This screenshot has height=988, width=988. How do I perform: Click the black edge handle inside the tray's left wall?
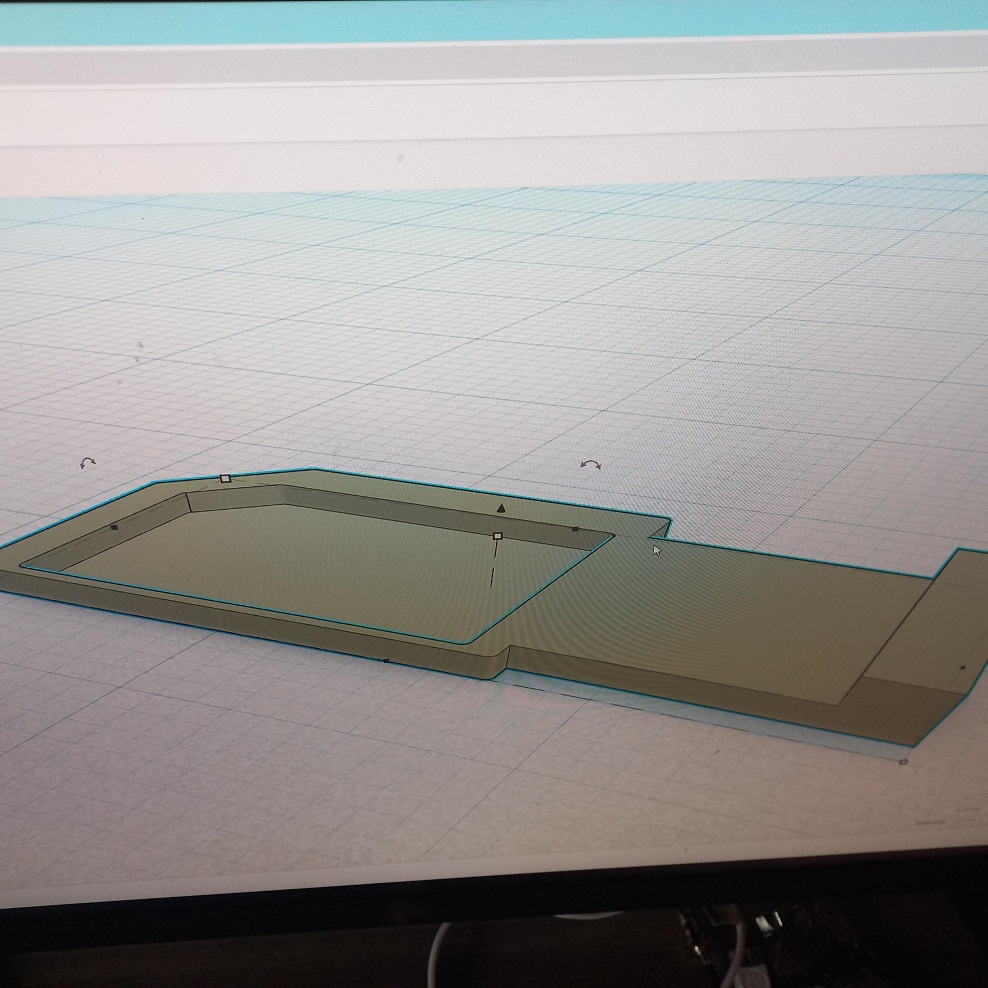[x=114, y=527]
